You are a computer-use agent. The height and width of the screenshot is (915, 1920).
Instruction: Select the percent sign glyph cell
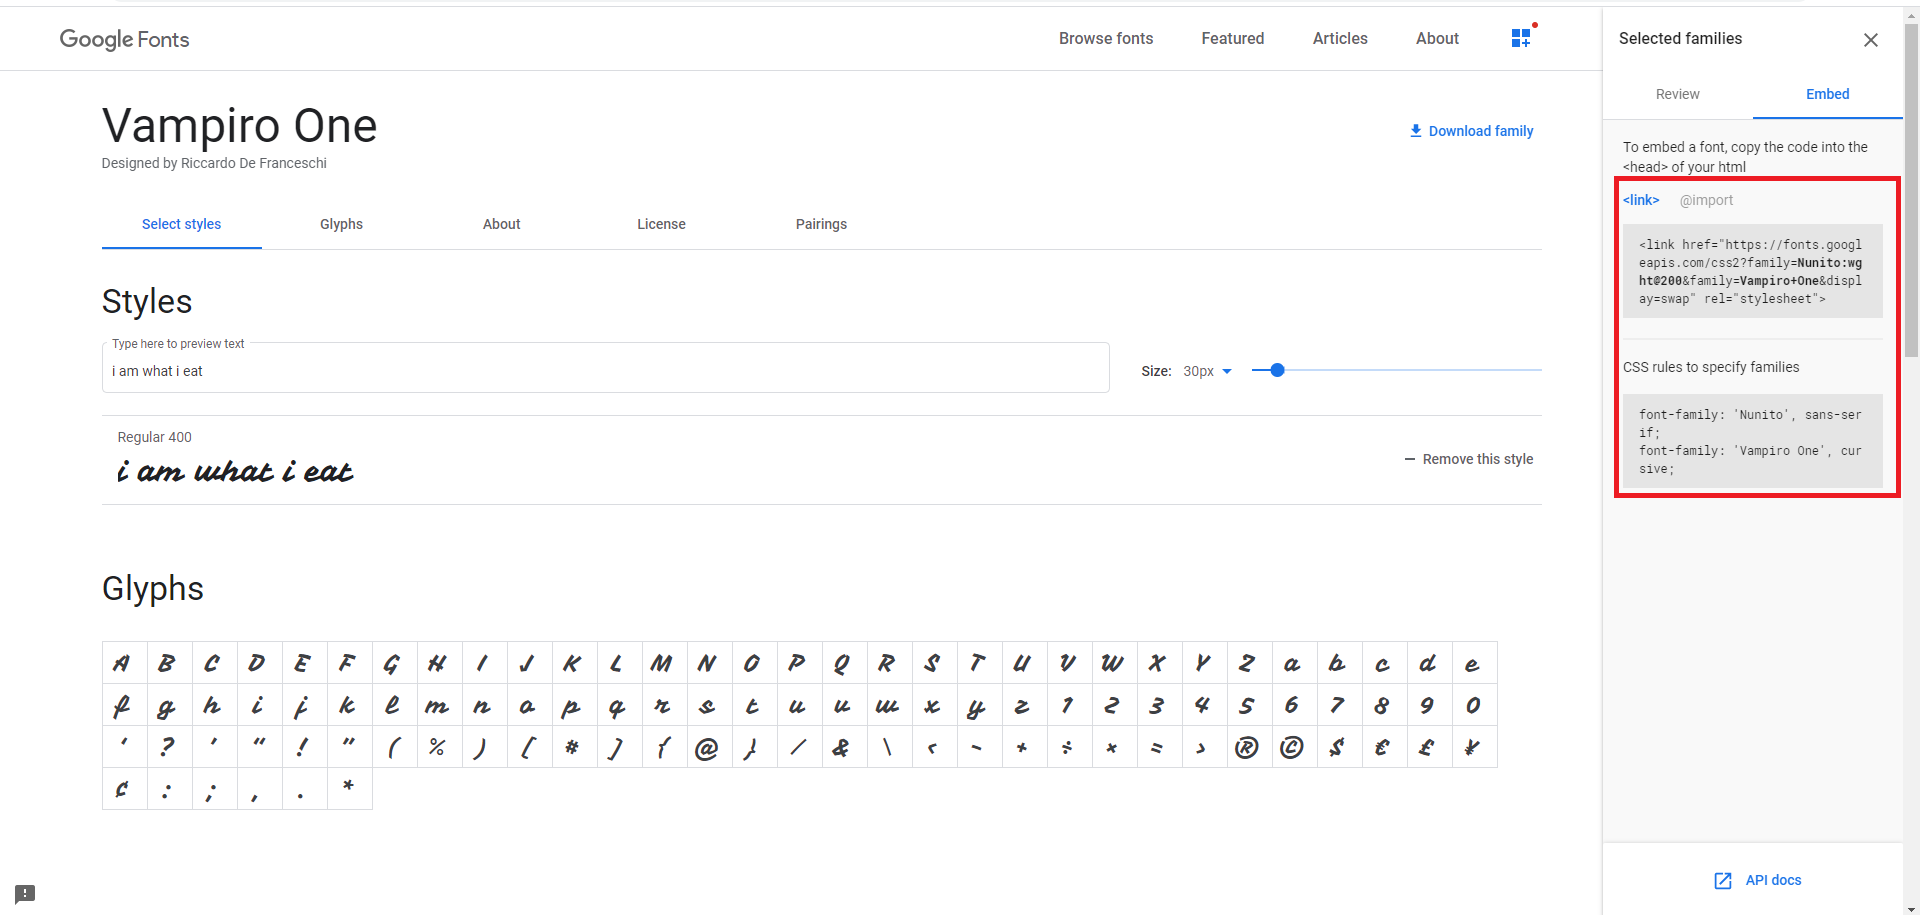coord(440,747)
